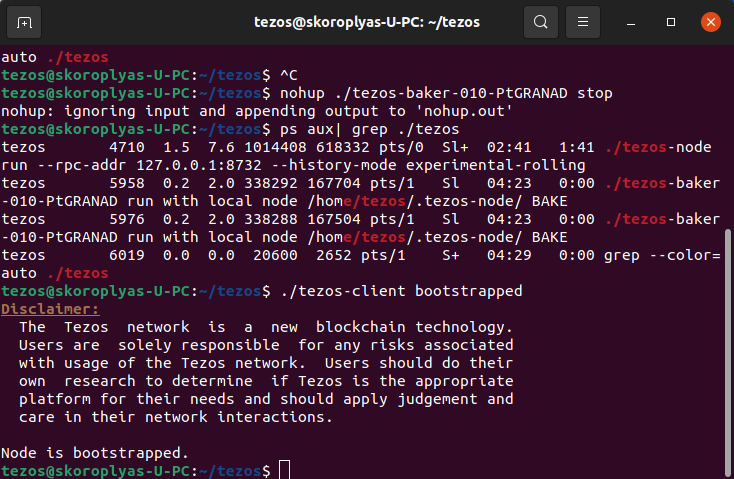
Task: Minimize the terminal window
Action: (x=631, y=22)
